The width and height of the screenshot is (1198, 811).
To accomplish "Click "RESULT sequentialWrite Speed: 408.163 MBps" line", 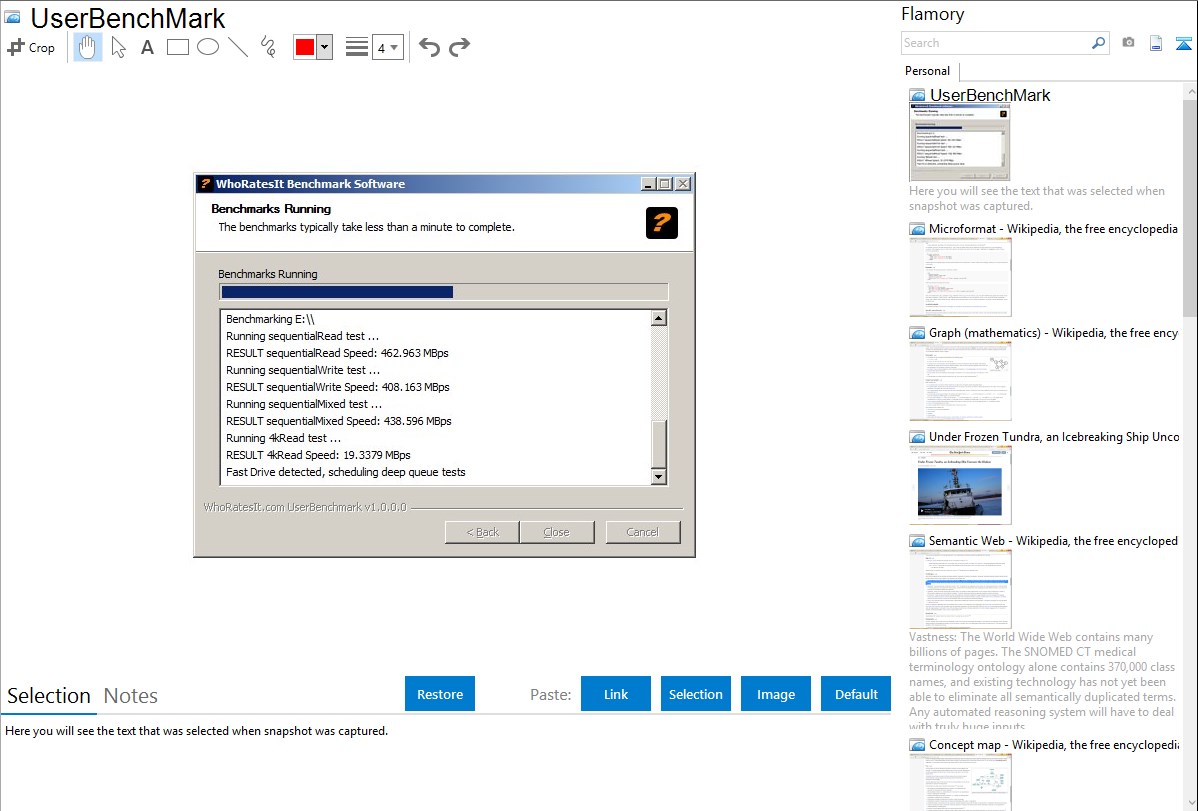I will pyautogui.click(x=338, y=387).
